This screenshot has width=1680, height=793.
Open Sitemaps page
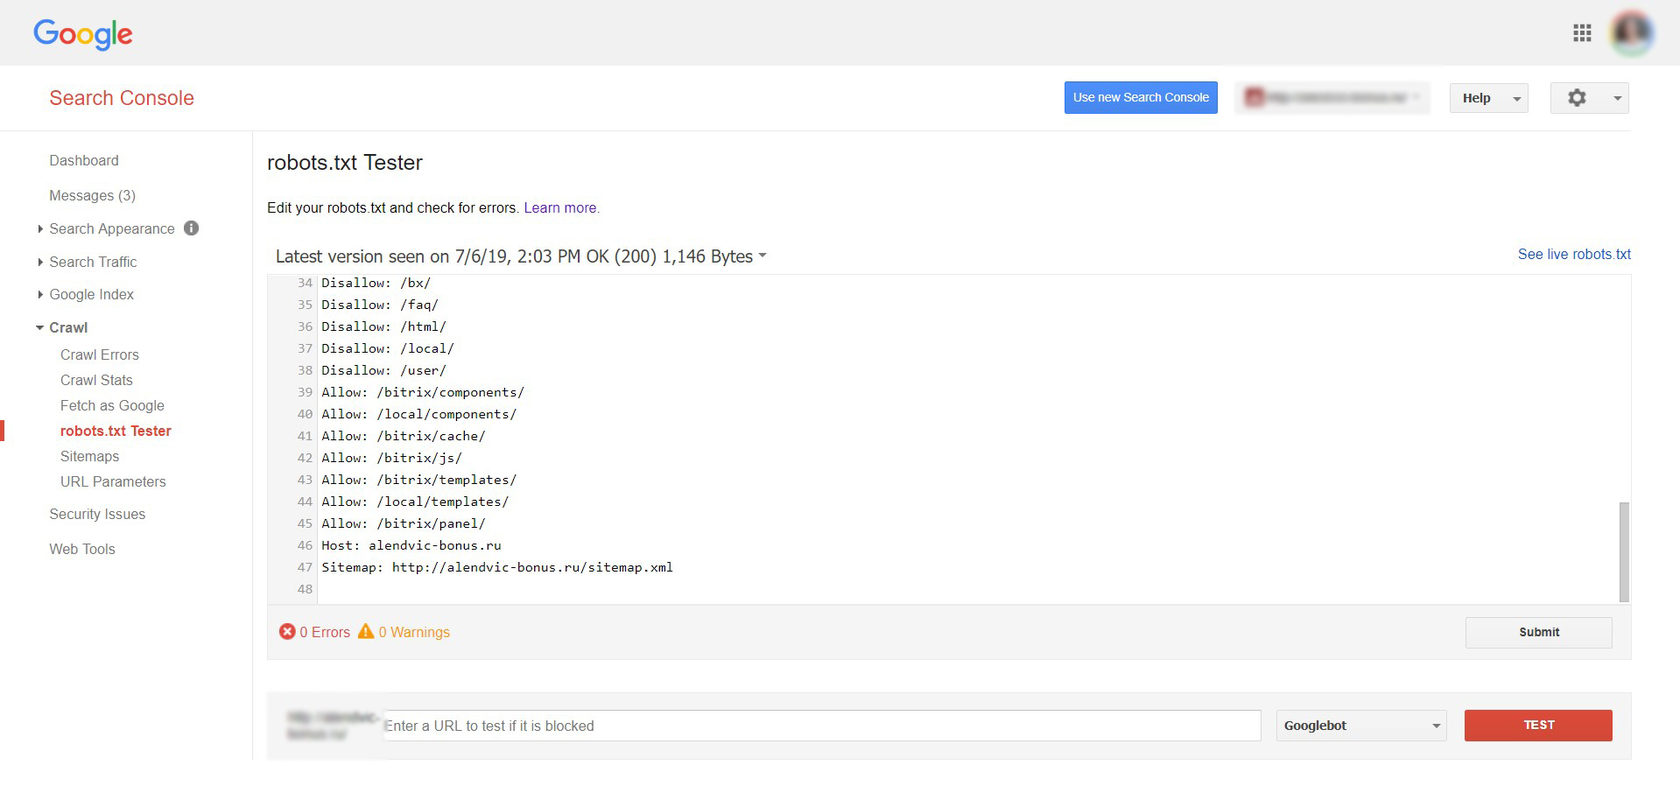point(89,456)
